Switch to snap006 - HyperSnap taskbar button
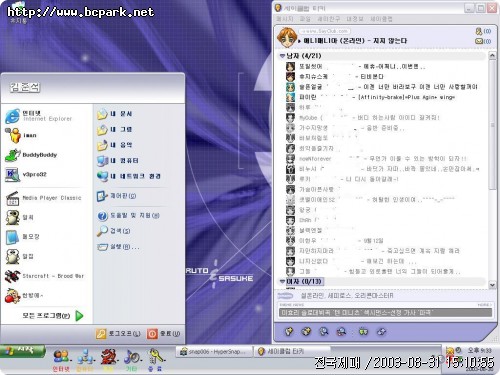 [x=214, y=352]
